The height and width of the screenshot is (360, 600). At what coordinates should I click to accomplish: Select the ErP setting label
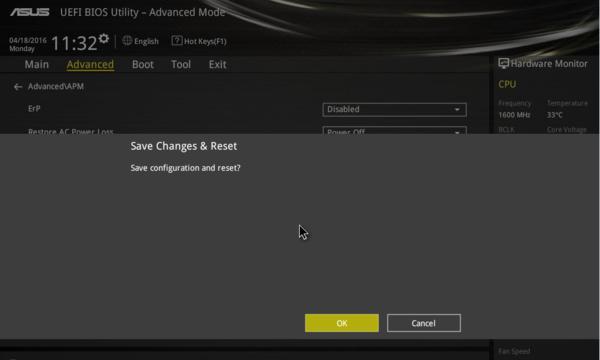click(34, 109)
